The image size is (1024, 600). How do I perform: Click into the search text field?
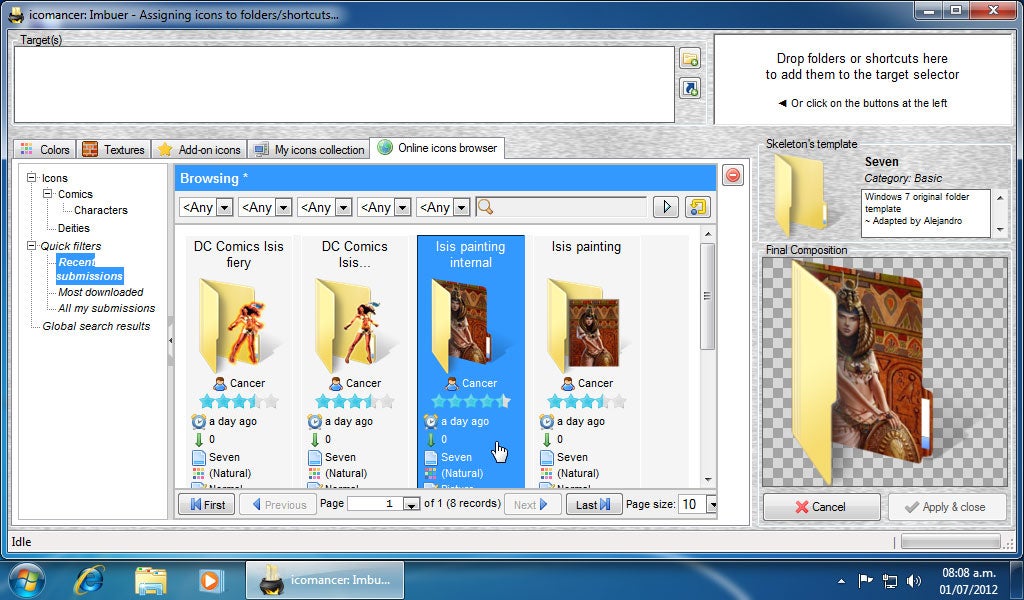tap(569, 207)
